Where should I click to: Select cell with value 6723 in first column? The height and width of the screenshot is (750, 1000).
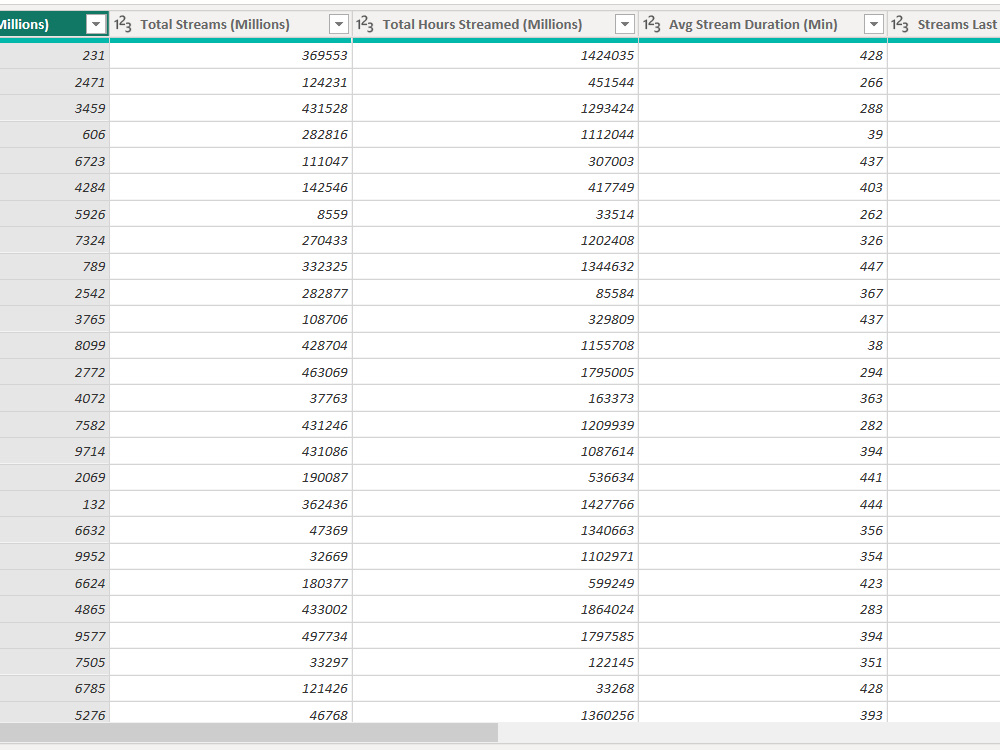(x=54, y=161)
